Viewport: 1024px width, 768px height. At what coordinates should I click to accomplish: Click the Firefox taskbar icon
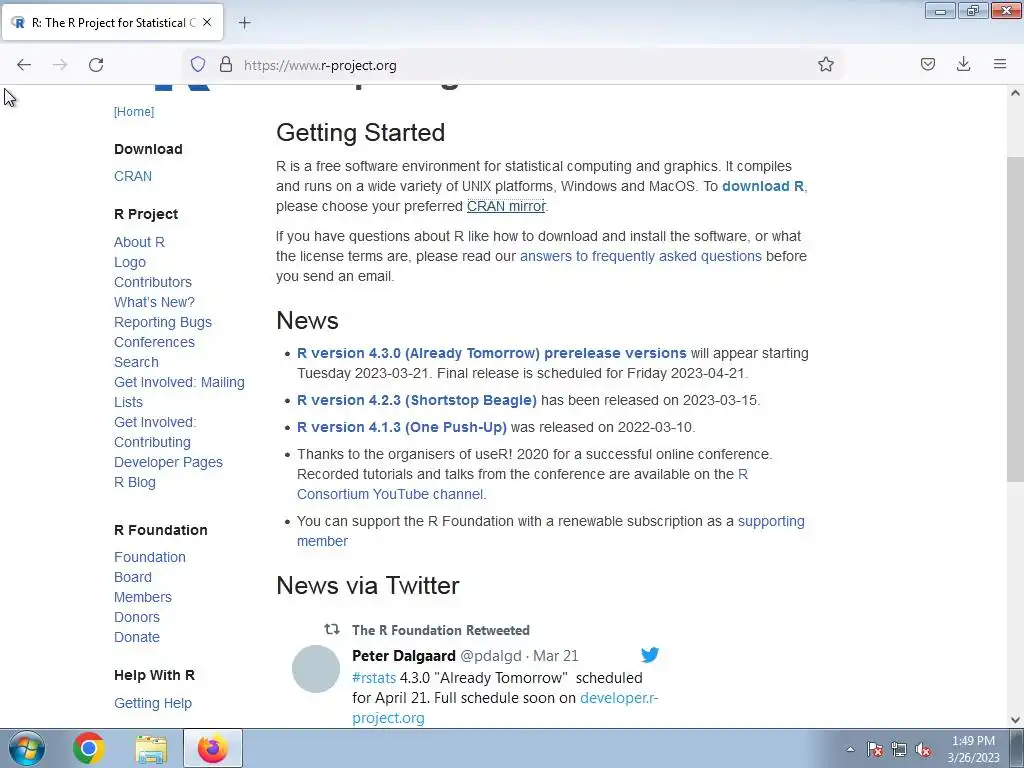tap(213, 748)
